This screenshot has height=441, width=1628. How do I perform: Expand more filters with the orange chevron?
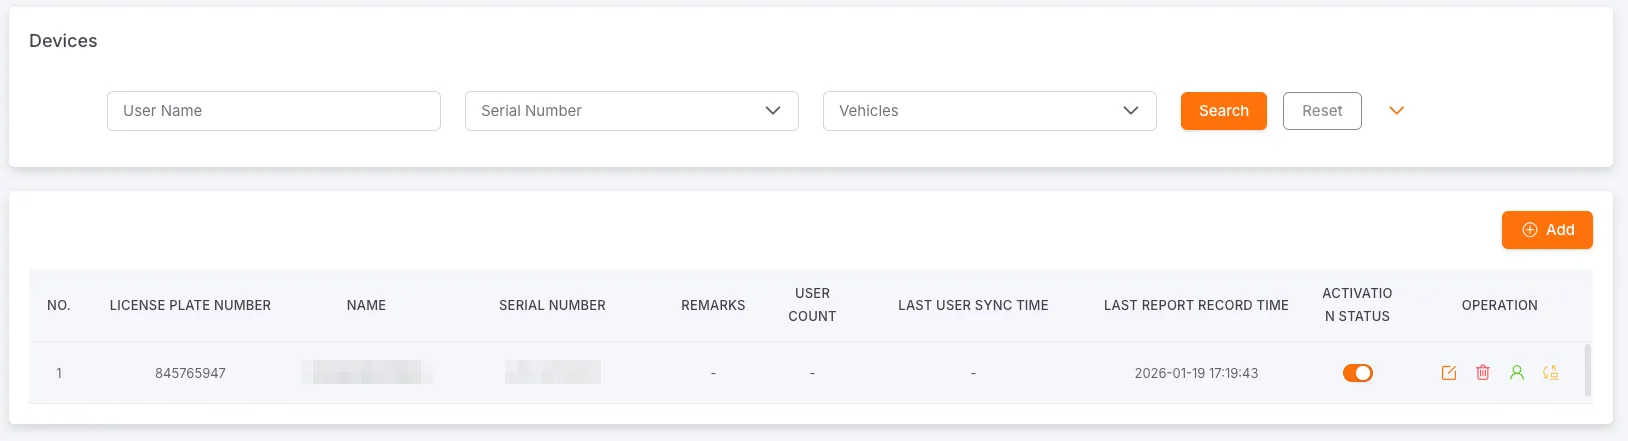(1397, 111)
